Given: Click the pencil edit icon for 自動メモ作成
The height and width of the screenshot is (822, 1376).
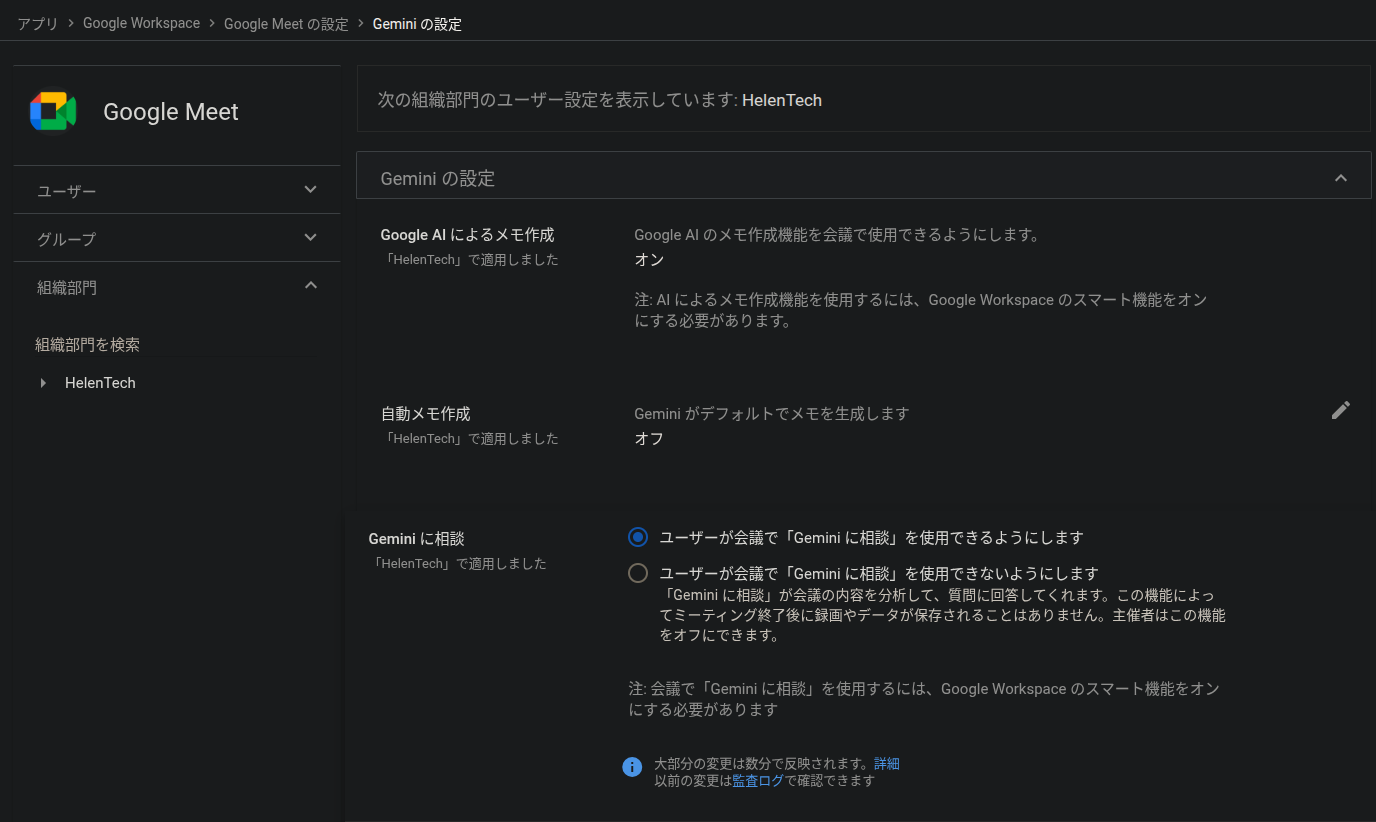Looking at the screenshot, I should click(x=1341, y=410).
